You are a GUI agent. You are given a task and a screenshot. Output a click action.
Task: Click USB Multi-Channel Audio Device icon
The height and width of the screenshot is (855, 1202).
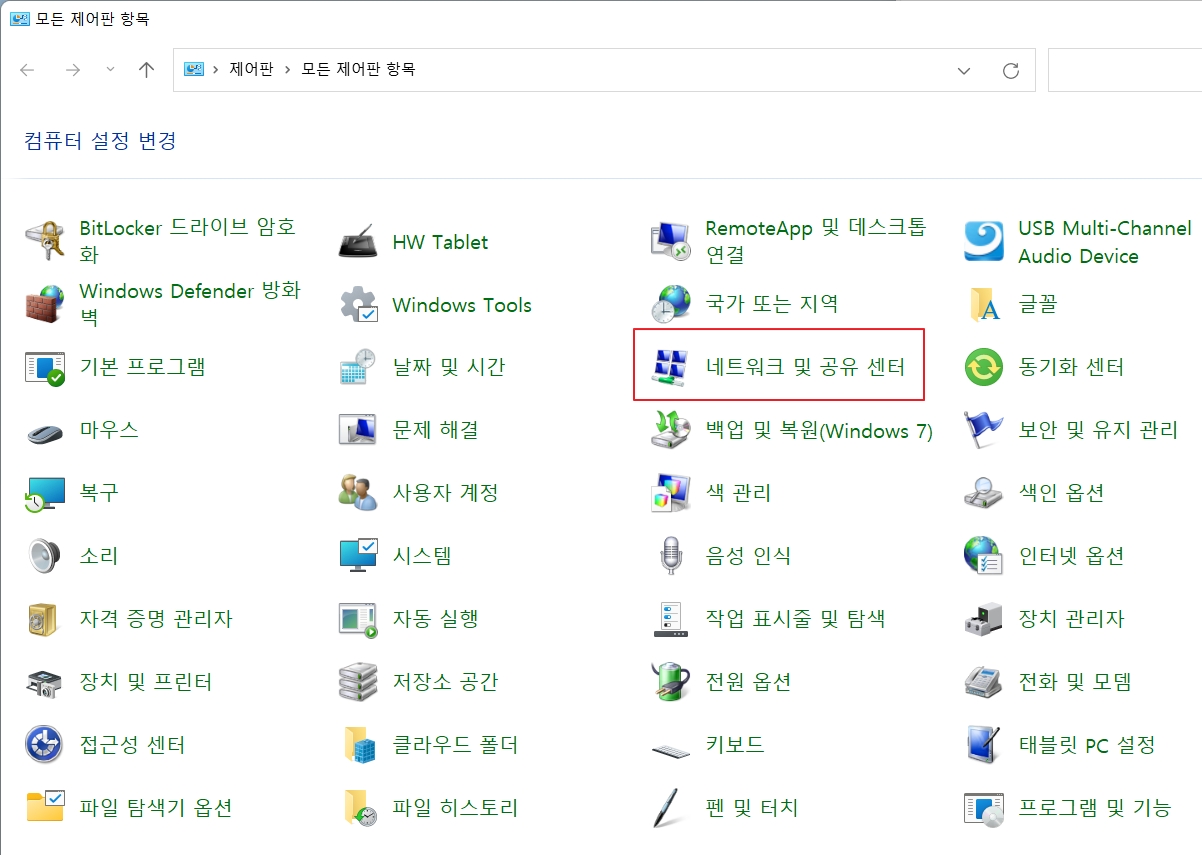click(984, 242)
